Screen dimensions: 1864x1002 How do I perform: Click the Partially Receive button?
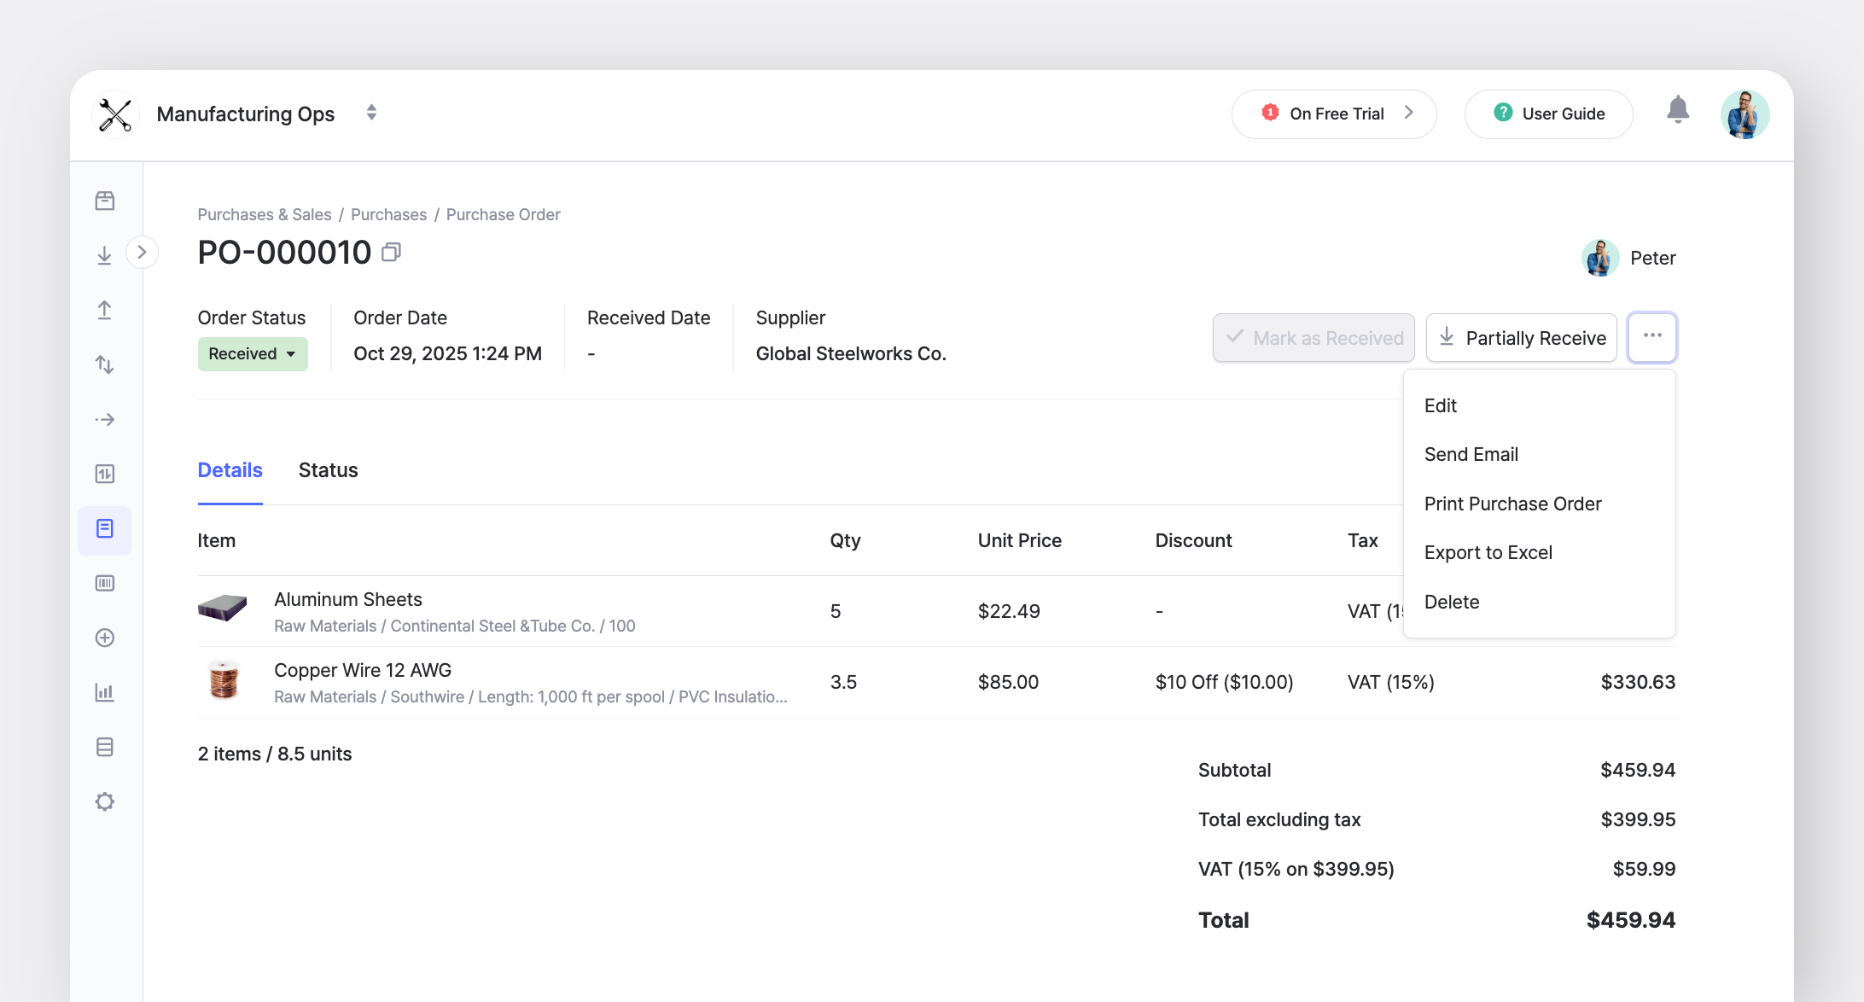tap(1520, 338)
